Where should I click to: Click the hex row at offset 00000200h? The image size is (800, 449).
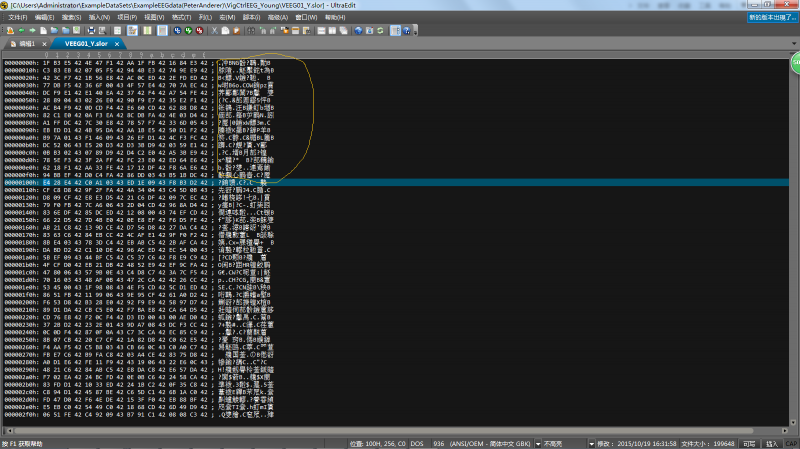(x=139, y=302)
